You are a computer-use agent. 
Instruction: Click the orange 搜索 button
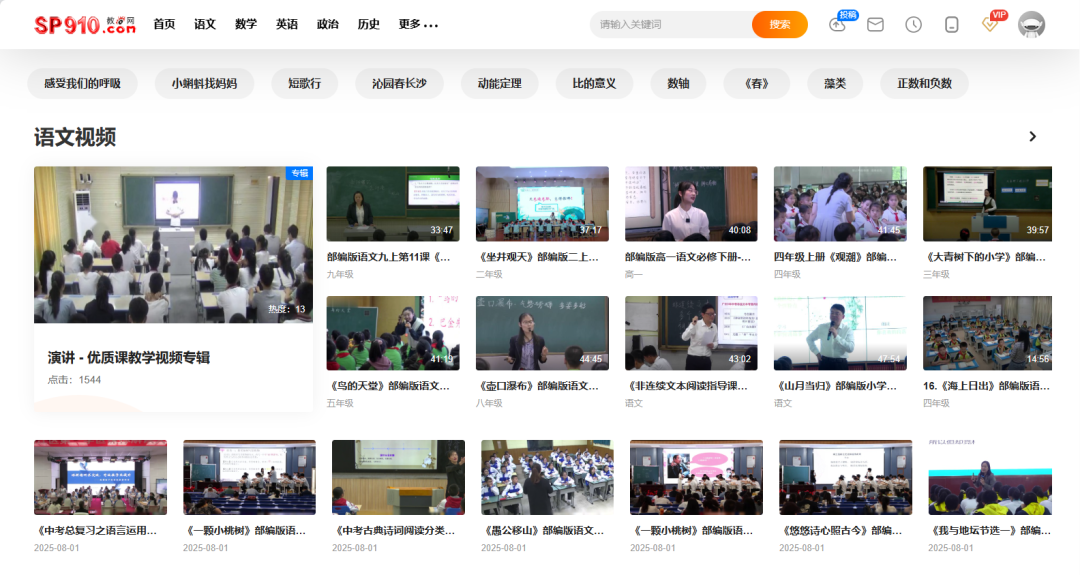point(780,24)
